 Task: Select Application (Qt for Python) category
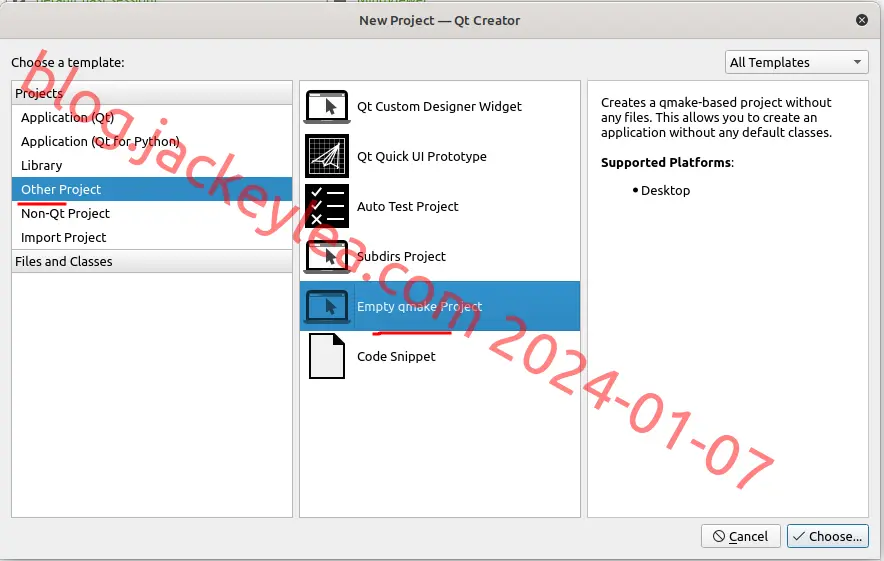tap(152, 142)
